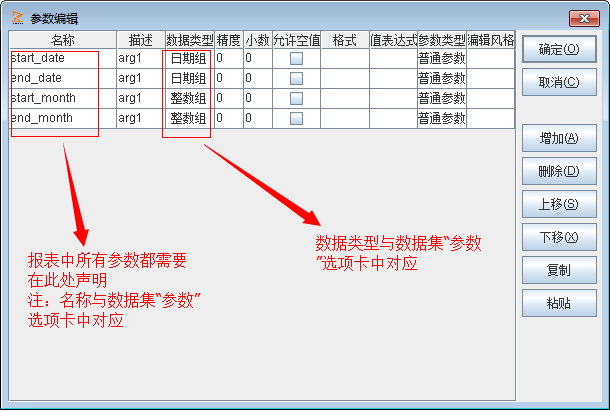Click the 取消(C) cancel button
The image size is (610, 410).
point(559,82)
